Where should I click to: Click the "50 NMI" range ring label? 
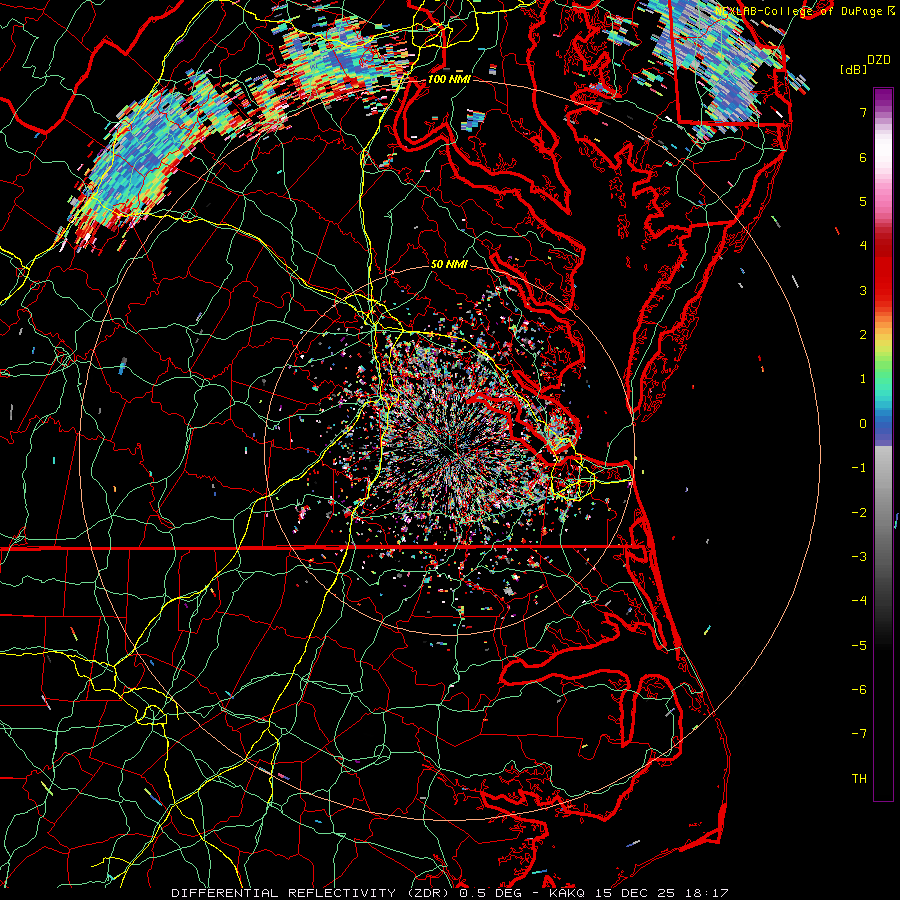[x=449, y=265]
